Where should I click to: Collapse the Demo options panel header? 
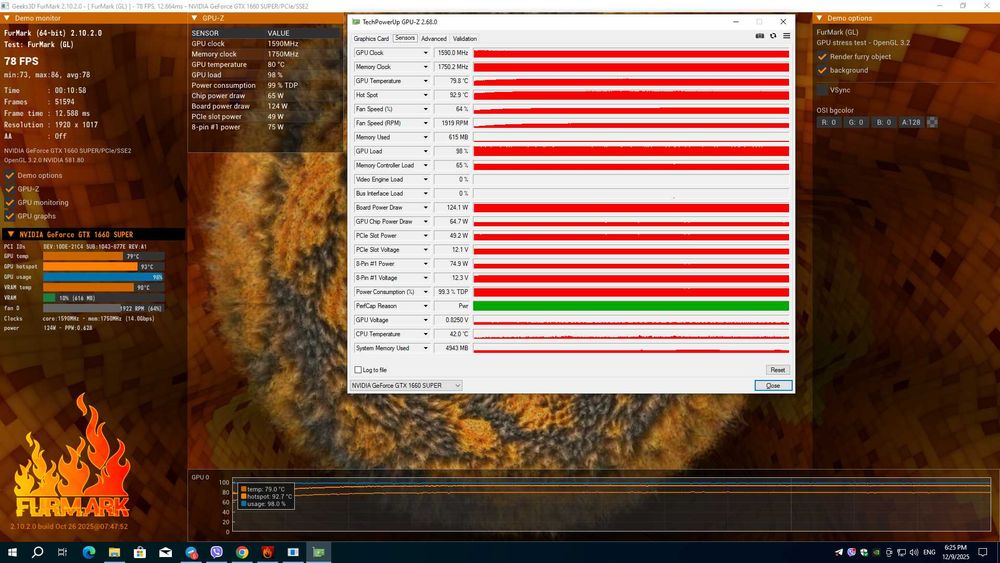click(820, 18)
